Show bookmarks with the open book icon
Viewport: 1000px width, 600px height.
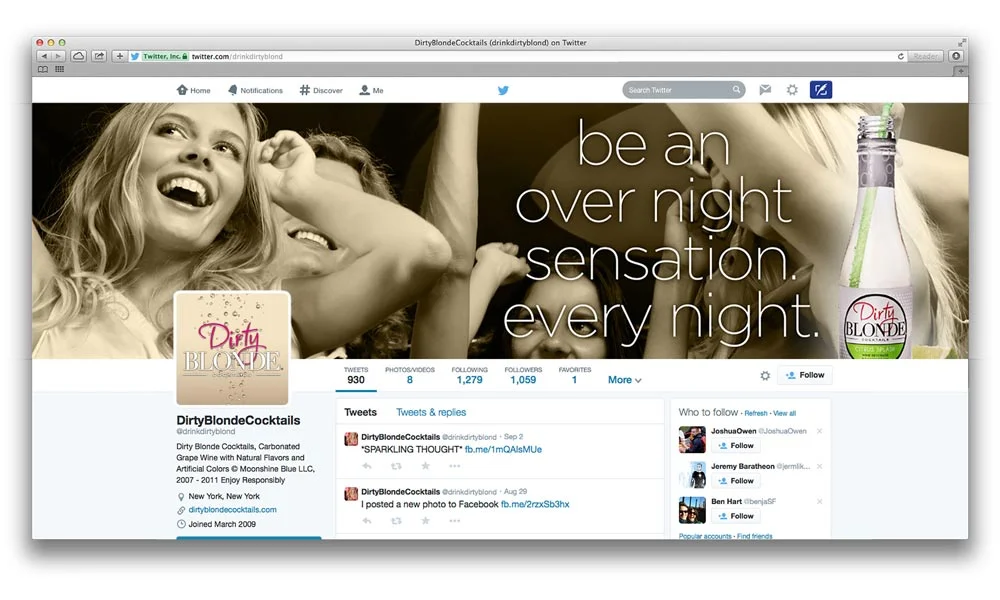coord(43,69)
